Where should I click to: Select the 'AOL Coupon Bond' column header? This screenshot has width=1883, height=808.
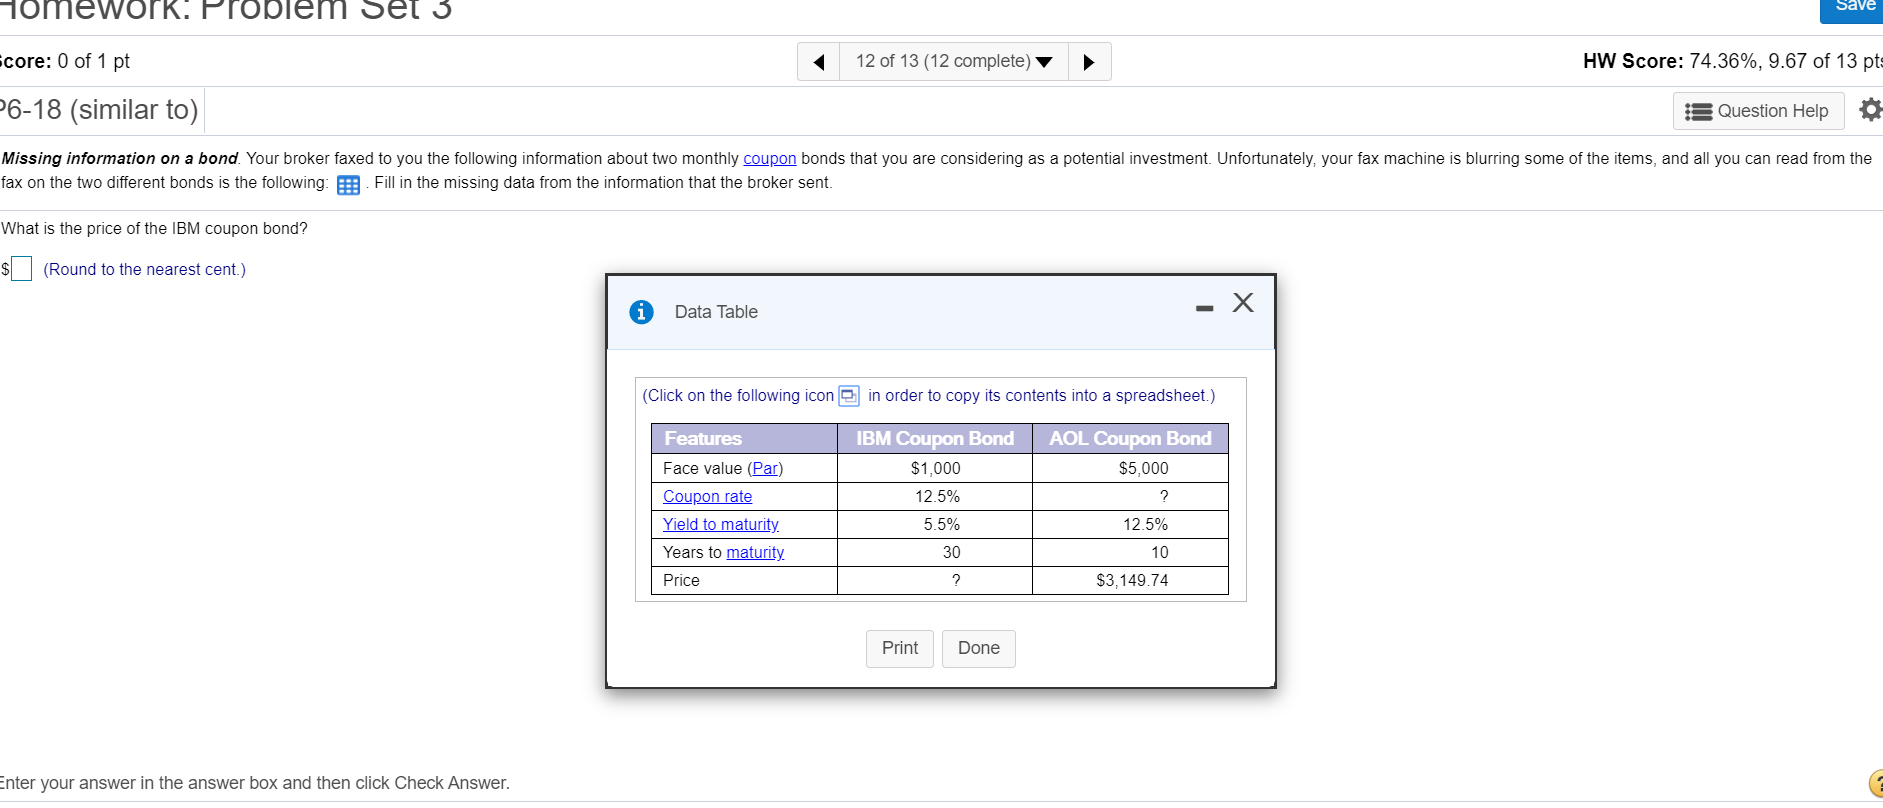click(1130, 438)
